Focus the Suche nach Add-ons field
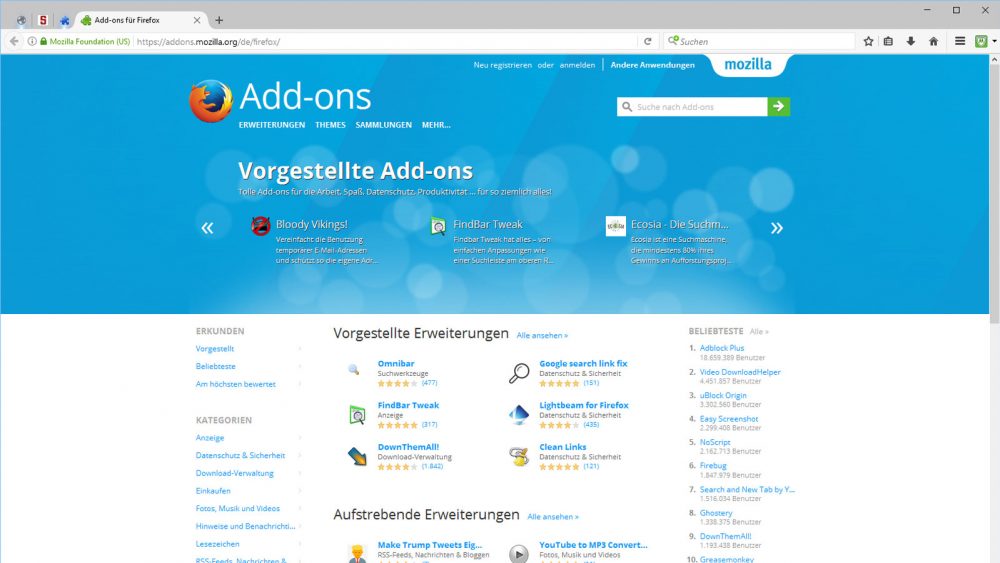 click(x=692, y=106)
